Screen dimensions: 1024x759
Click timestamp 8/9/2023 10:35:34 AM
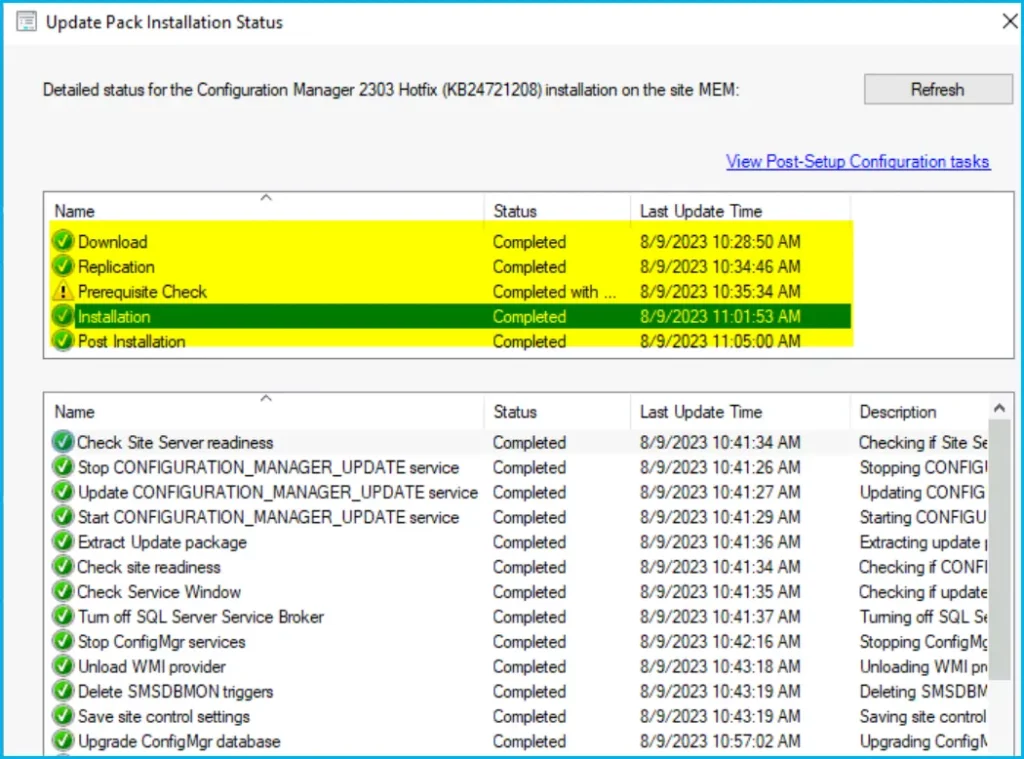click(x=720, y=291)
